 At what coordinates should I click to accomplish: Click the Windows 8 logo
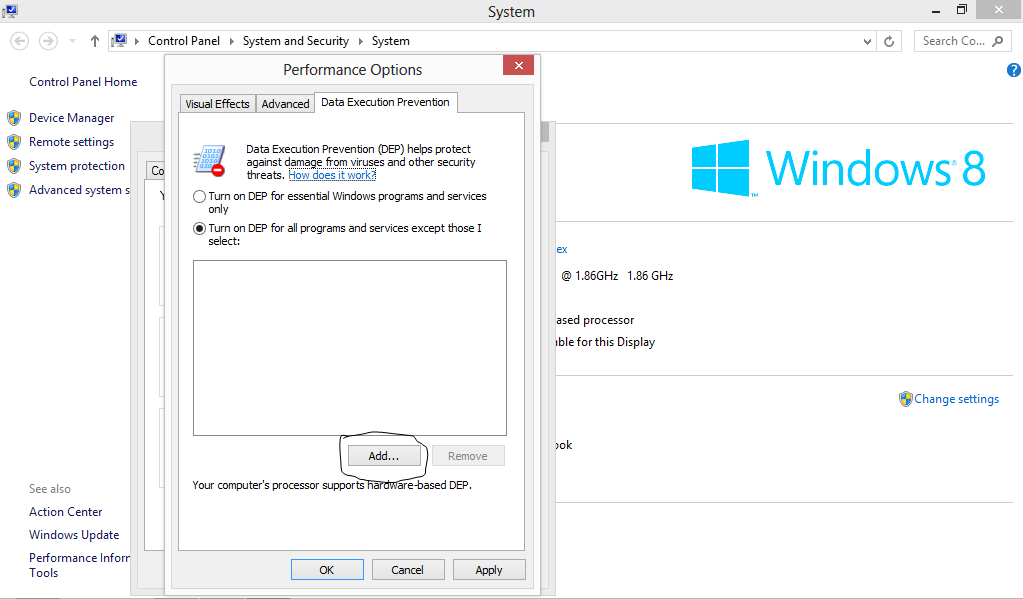(x=838, y=168)
